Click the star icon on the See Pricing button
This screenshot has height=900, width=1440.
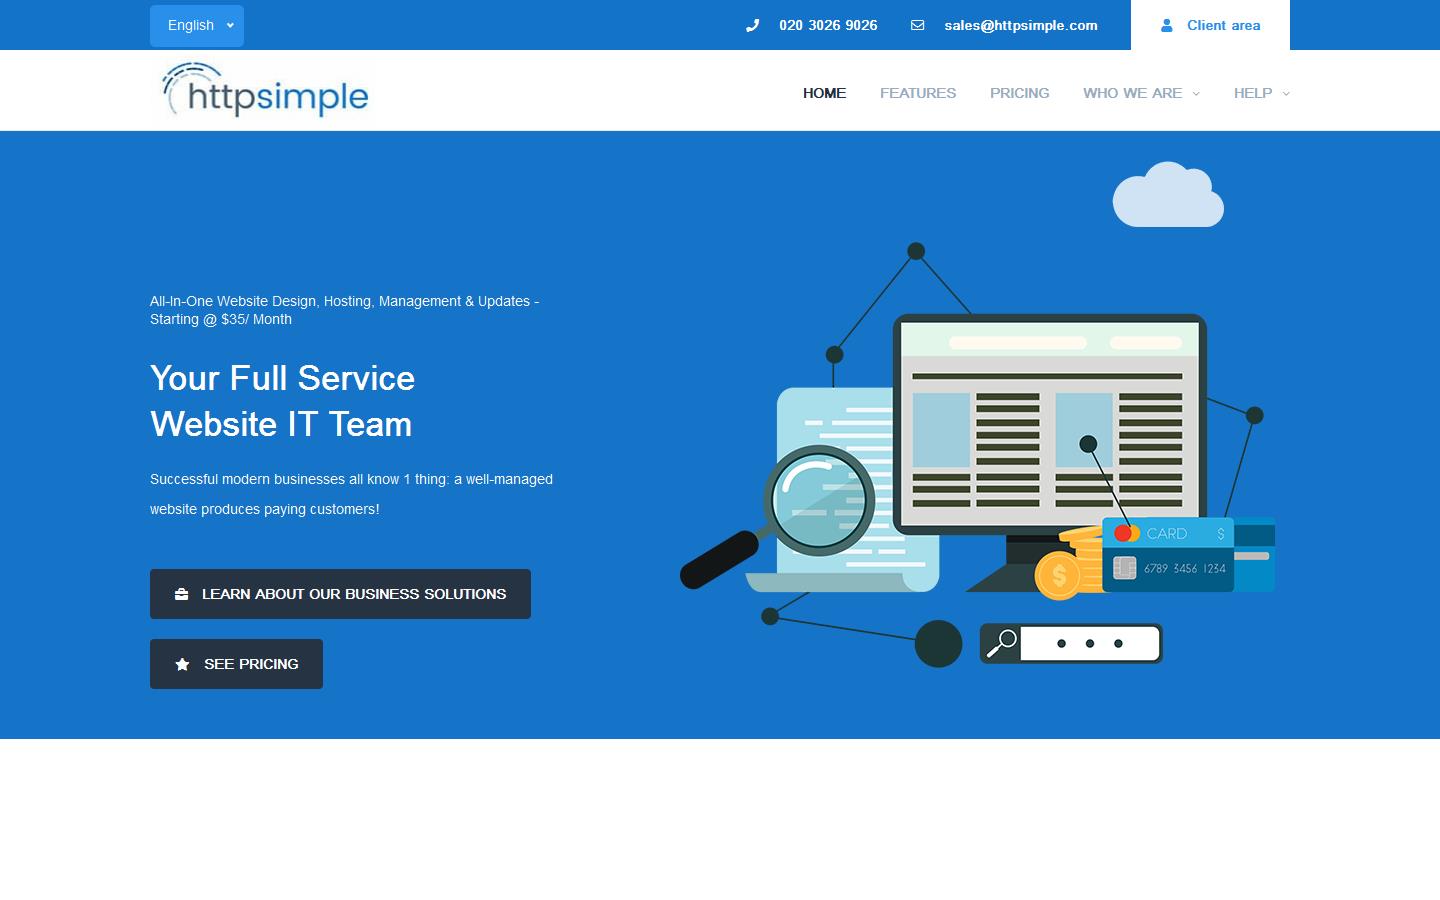tap(181, 663)
